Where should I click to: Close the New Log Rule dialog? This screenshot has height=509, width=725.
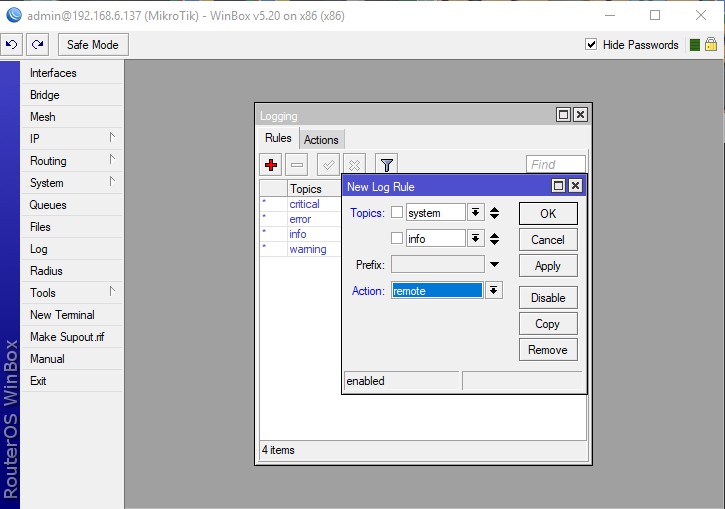pyautogui.click(x=575, y=186)
